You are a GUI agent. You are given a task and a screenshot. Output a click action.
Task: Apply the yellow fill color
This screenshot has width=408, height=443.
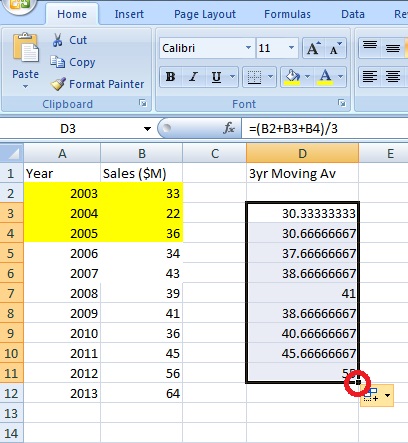(292, 77)
